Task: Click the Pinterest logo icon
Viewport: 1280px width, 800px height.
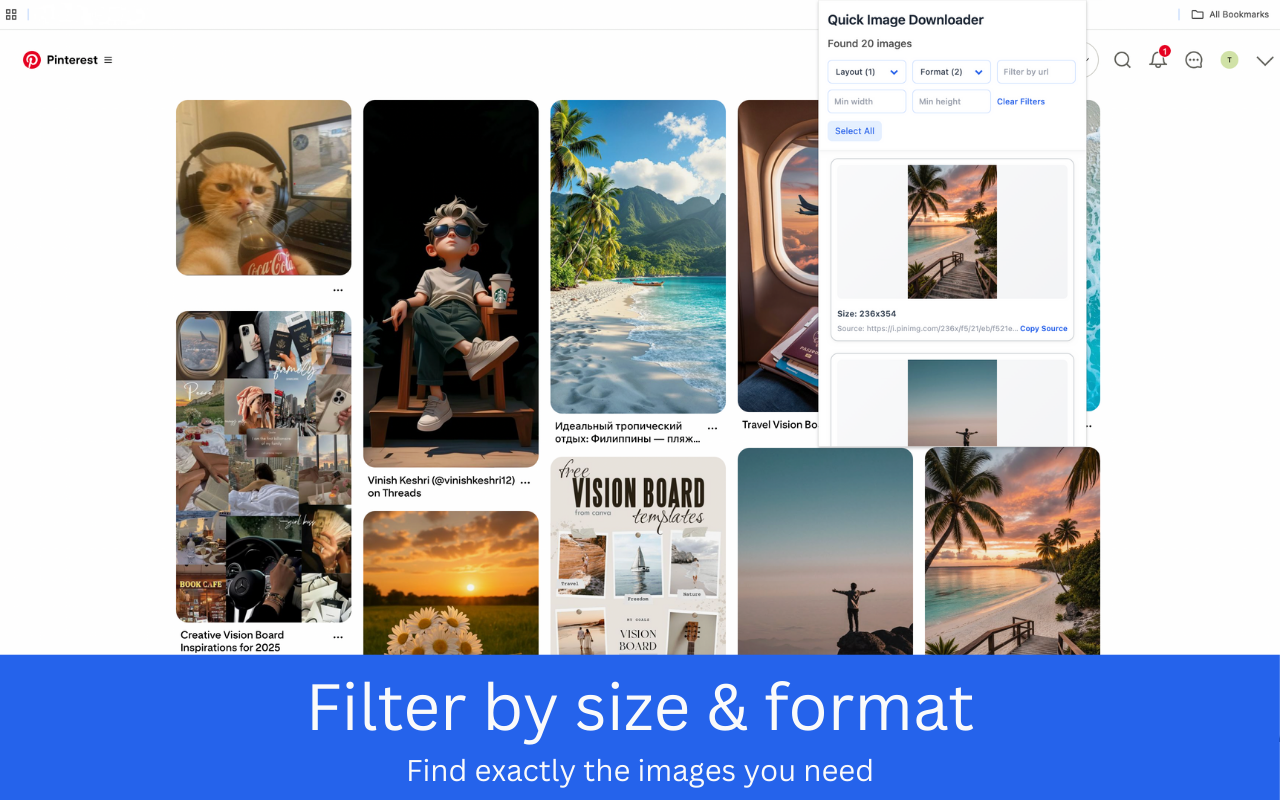Action: tap(32, 60)
